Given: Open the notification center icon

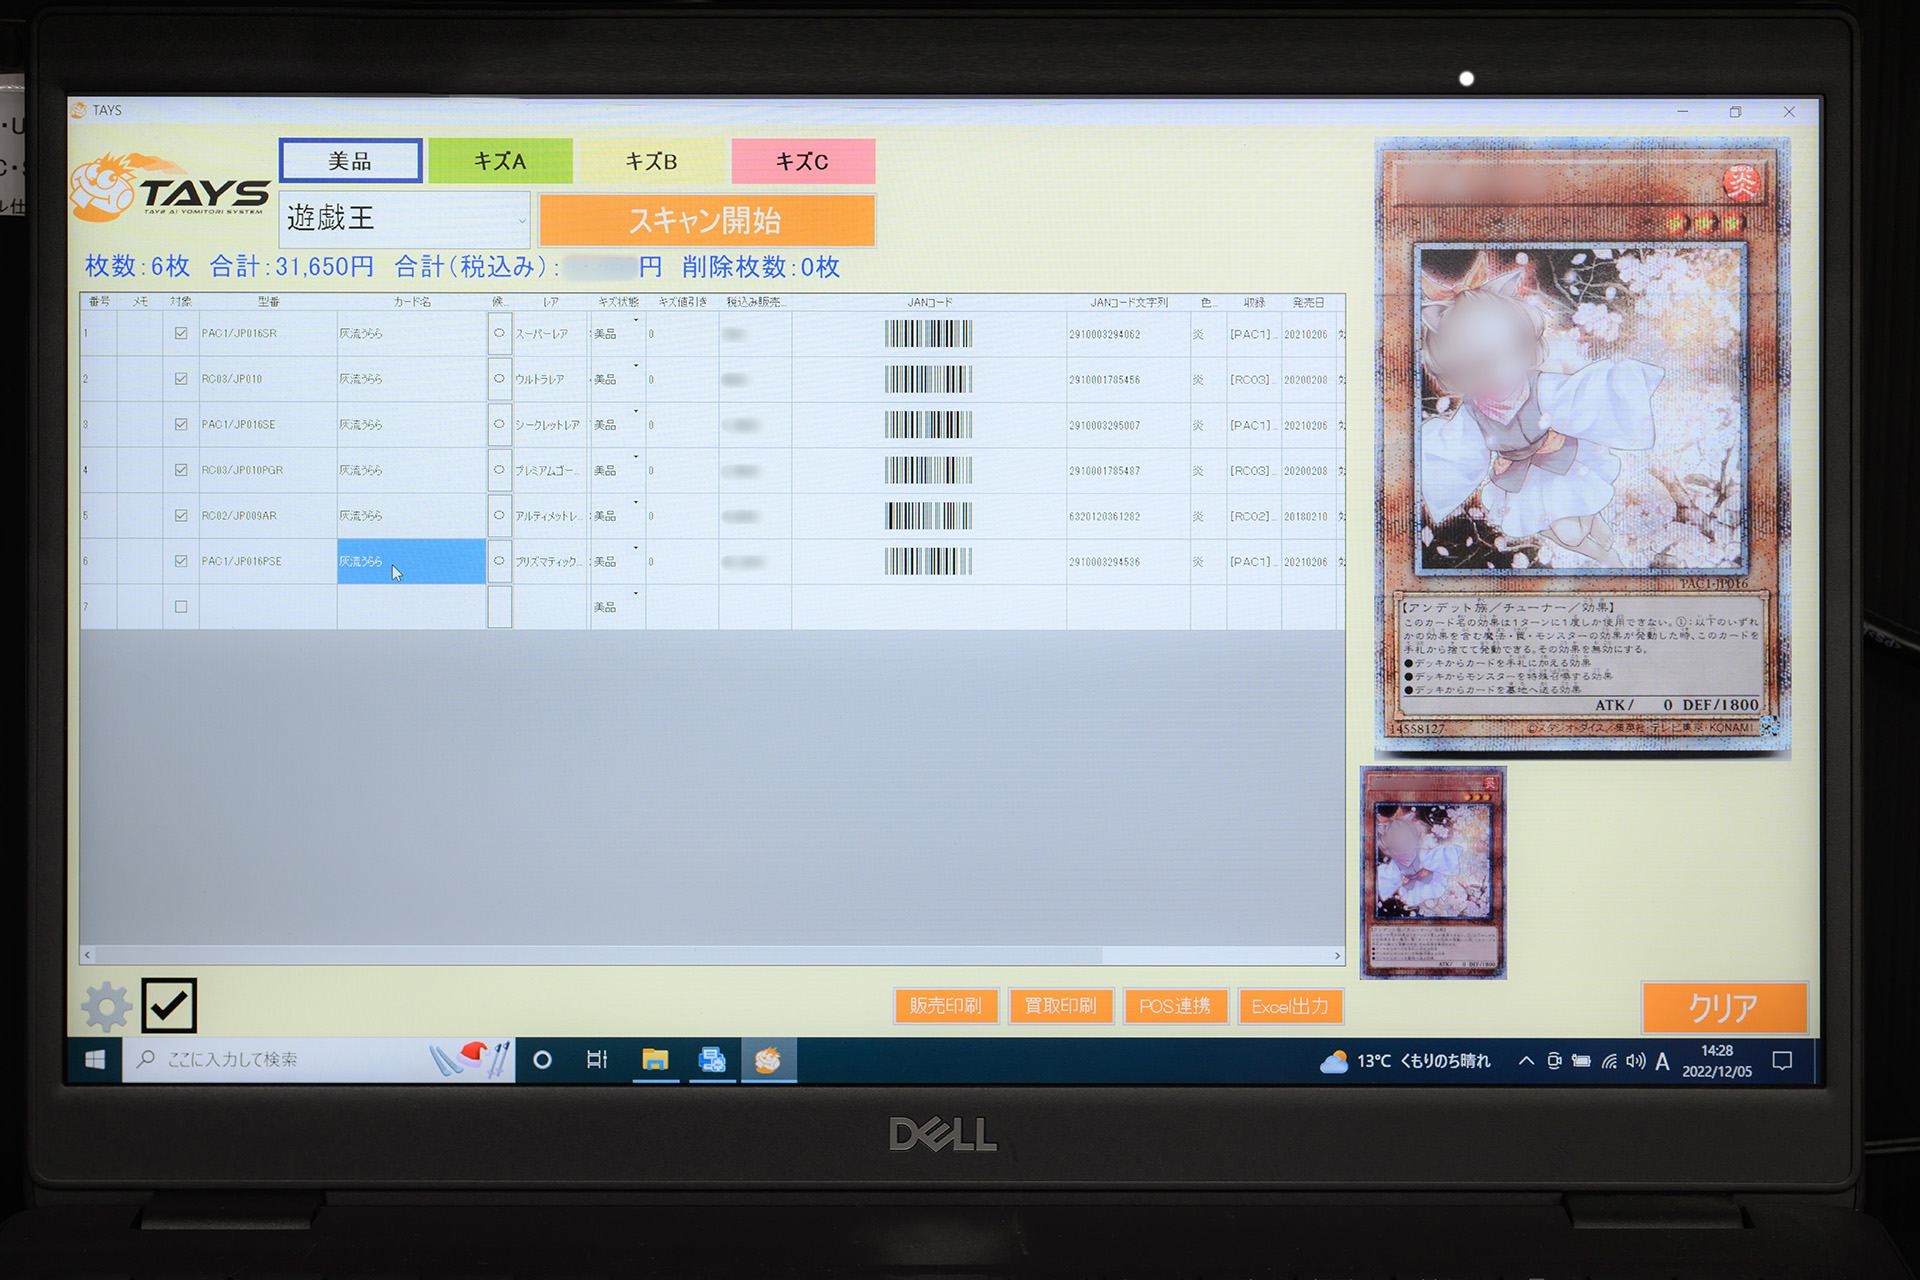Looking at the screenshot, I should [x=1782, y=1061].
